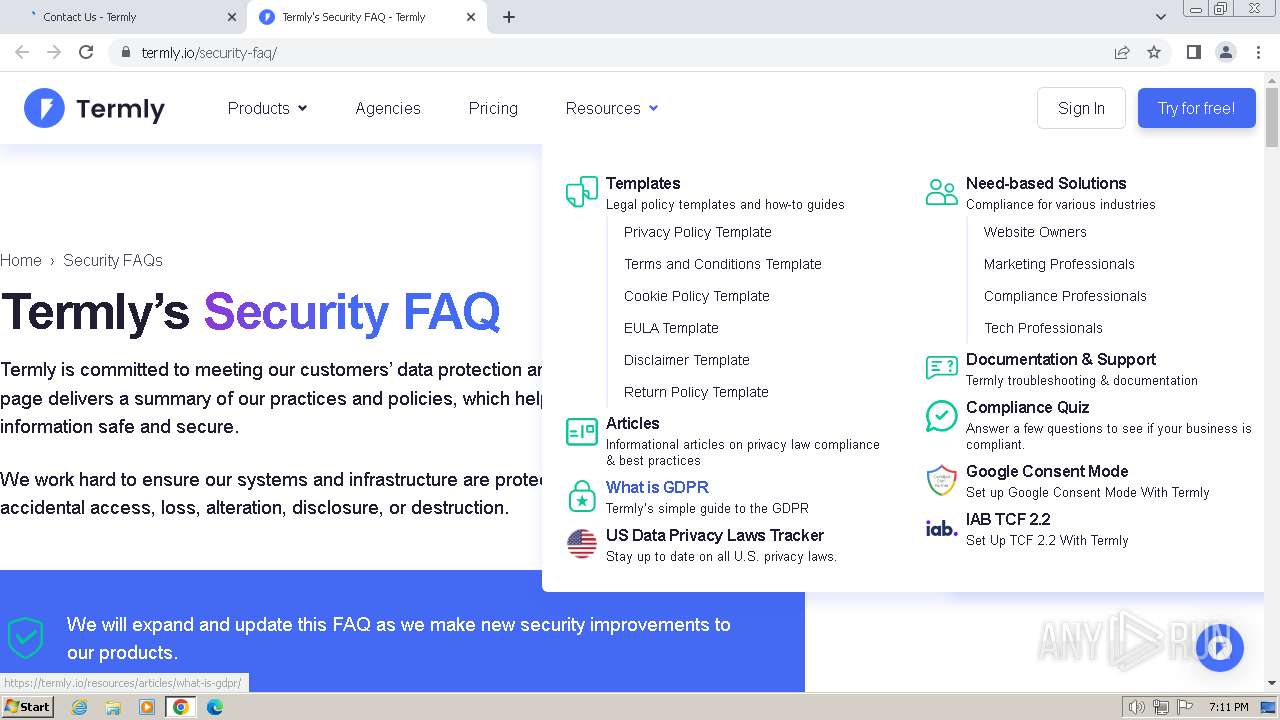
Task: Open a new browser tab
Action: point(509,17)
